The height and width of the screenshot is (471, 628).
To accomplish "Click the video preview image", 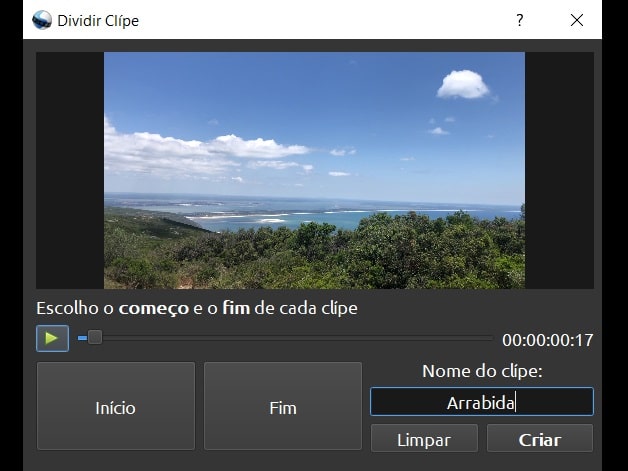I will click(x=314, y=170).
